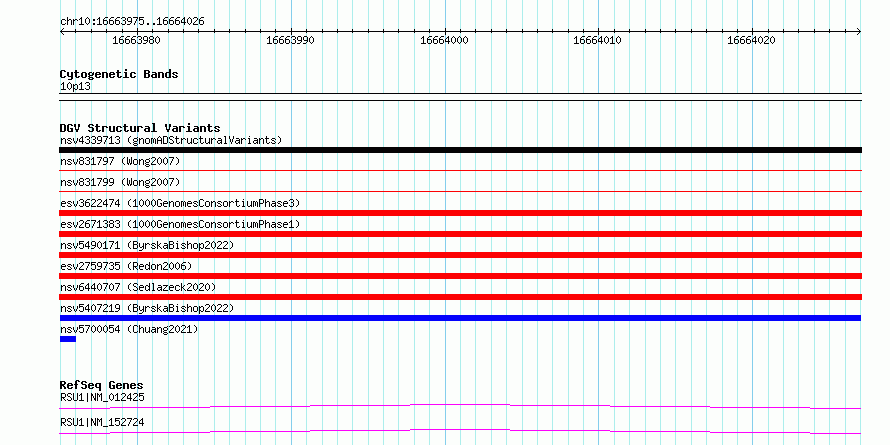This screenshot has height=445, width=890.
Task: Open nsv6440707 Sedlazeck2020 label
Action: (x=138, y=287)
